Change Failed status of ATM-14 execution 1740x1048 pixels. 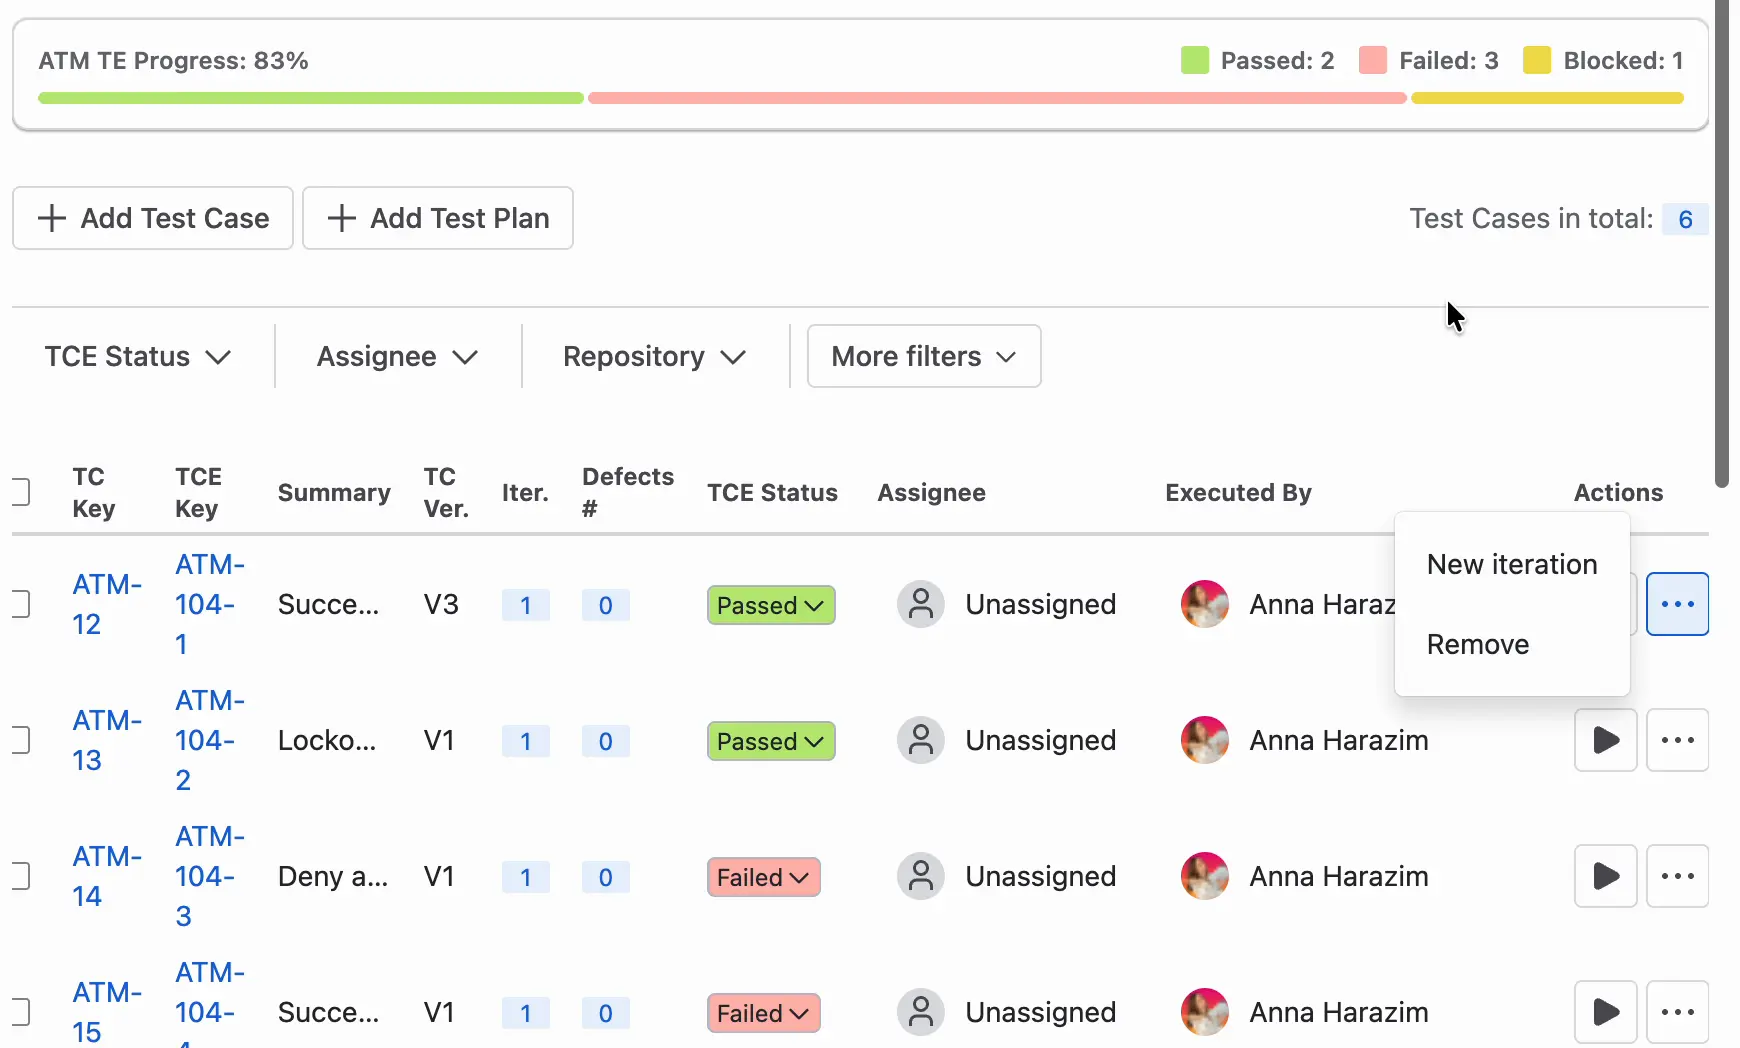pos(764,877)
